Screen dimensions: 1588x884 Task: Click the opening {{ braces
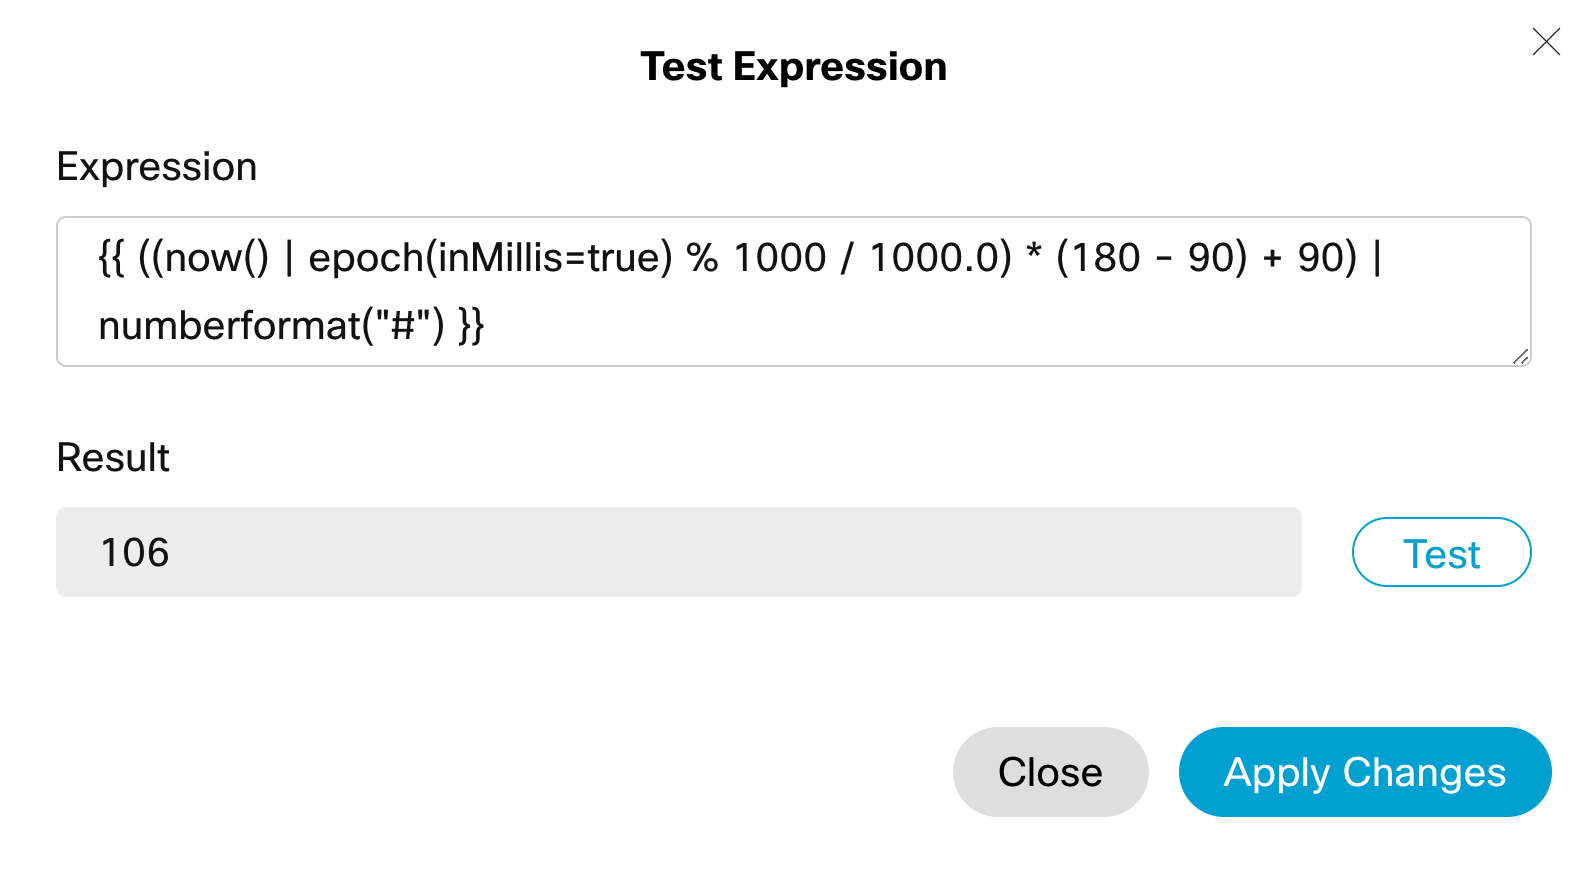coord(111,258)
